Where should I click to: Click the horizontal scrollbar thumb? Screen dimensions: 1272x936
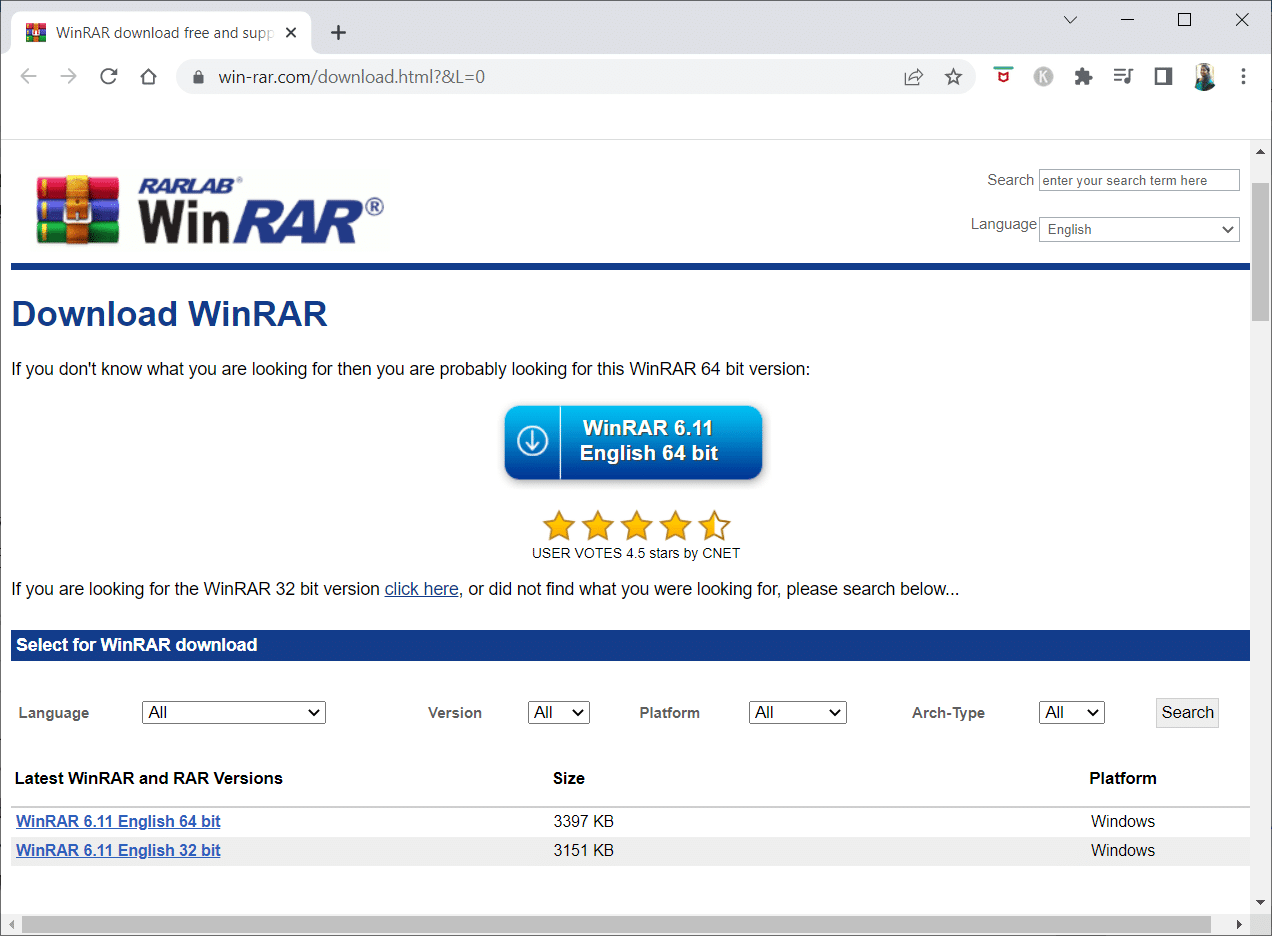click(616, 925)
